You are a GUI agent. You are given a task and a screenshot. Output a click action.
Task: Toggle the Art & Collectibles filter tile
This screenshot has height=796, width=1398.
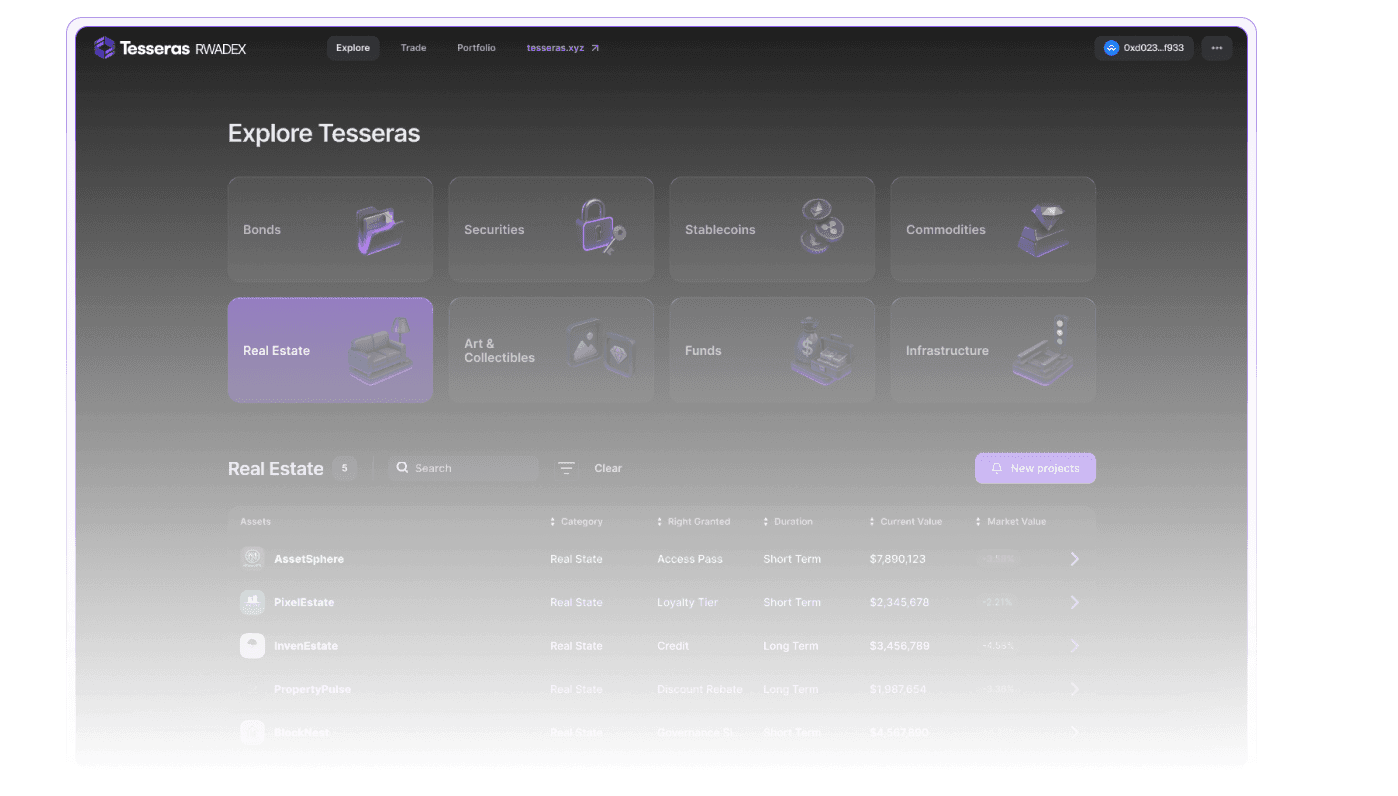click(x=551, y=350)
